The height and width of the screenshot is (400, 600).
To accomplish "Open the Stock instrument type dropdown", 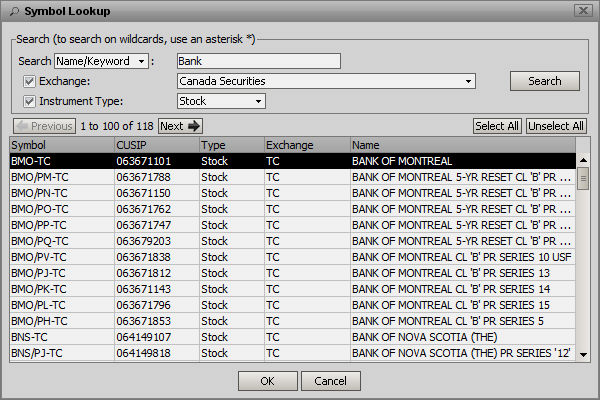I will [221, 101].
